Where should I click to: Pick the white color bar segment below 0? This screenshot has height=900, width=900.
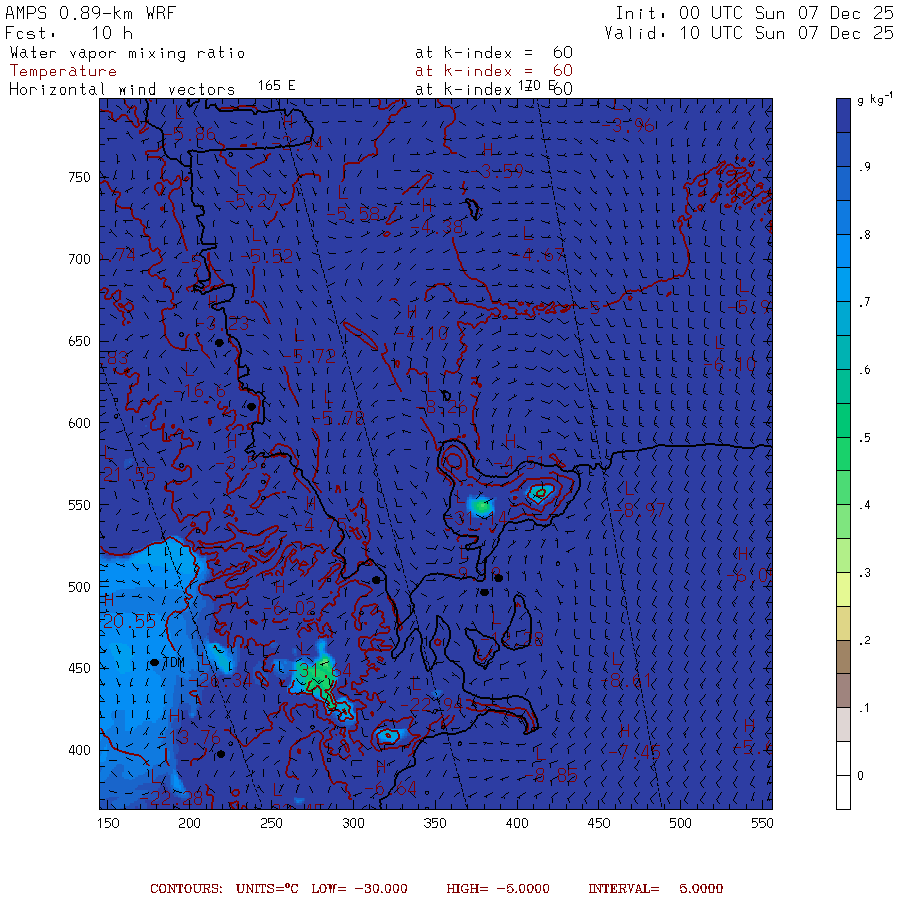click(x=843, y=793)
